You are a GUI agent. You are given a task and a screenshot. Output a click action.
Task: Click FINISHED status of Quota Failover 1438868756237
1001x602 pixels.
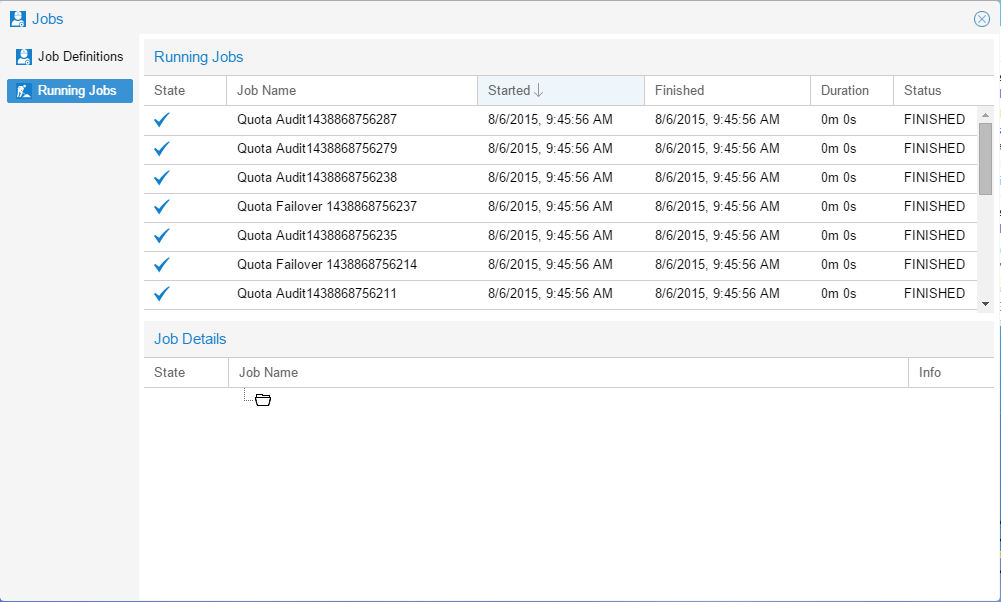(934, 207)
